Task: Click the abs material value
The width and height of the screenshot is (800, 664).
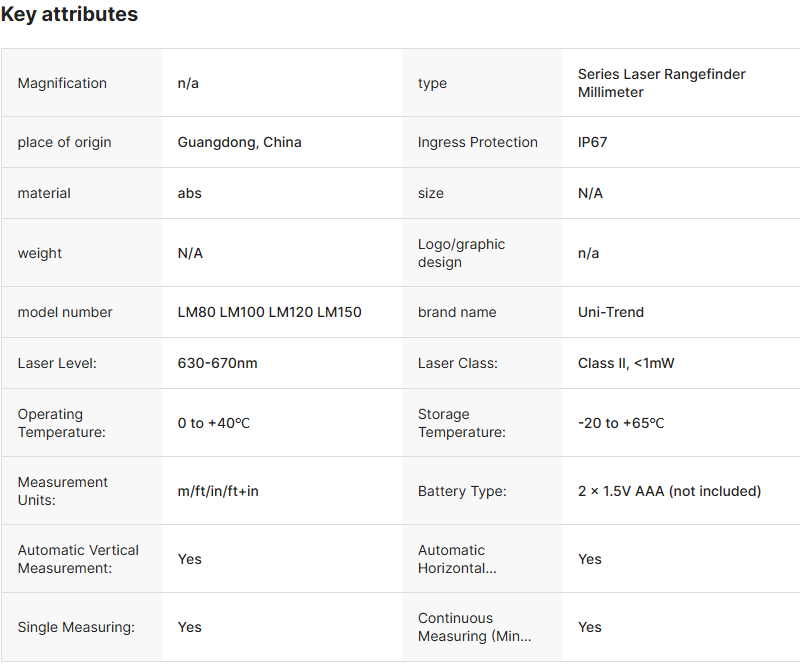Action: [189, 193]
